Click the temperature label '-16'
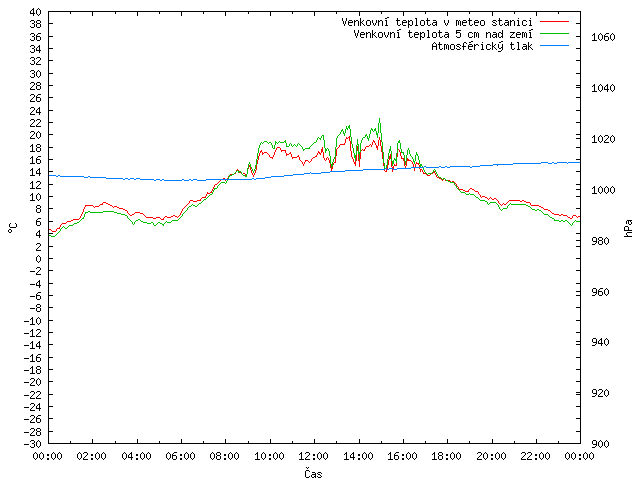The image size is (640, 480). pos(33,358)
